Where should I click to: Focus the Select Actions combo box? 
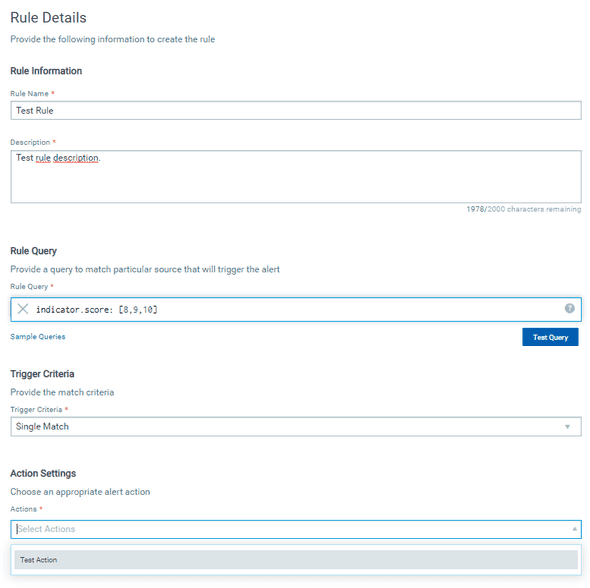click(x=296, y=529)
